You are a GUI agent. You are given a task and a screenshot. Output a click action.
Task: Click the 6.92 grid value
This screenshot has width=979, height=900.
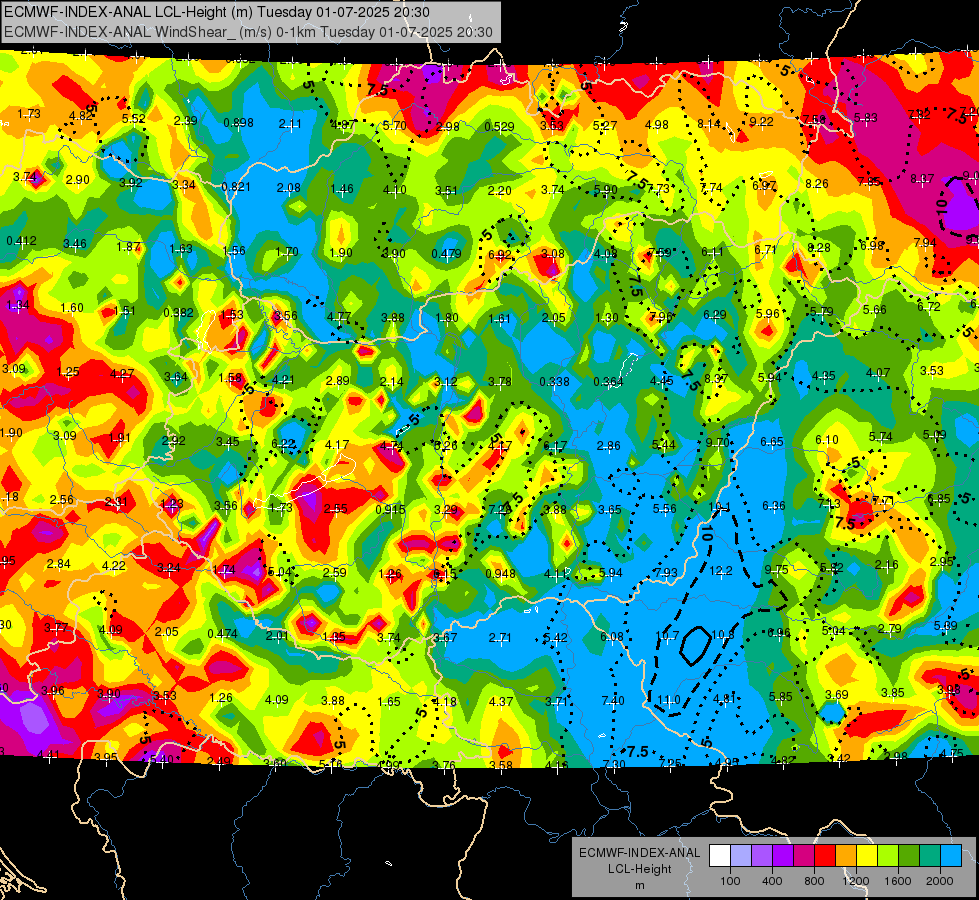point(500,254)
